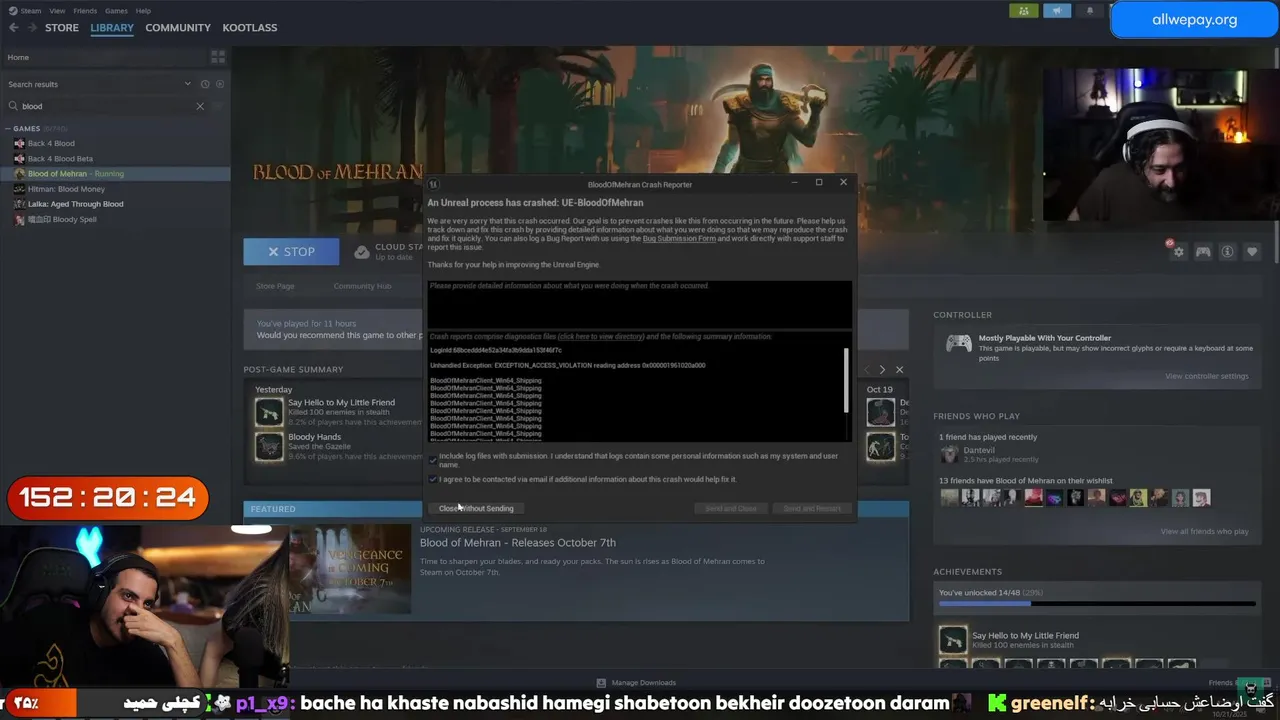
Task: Click the magnifier search icon
Action: [14, 106]
